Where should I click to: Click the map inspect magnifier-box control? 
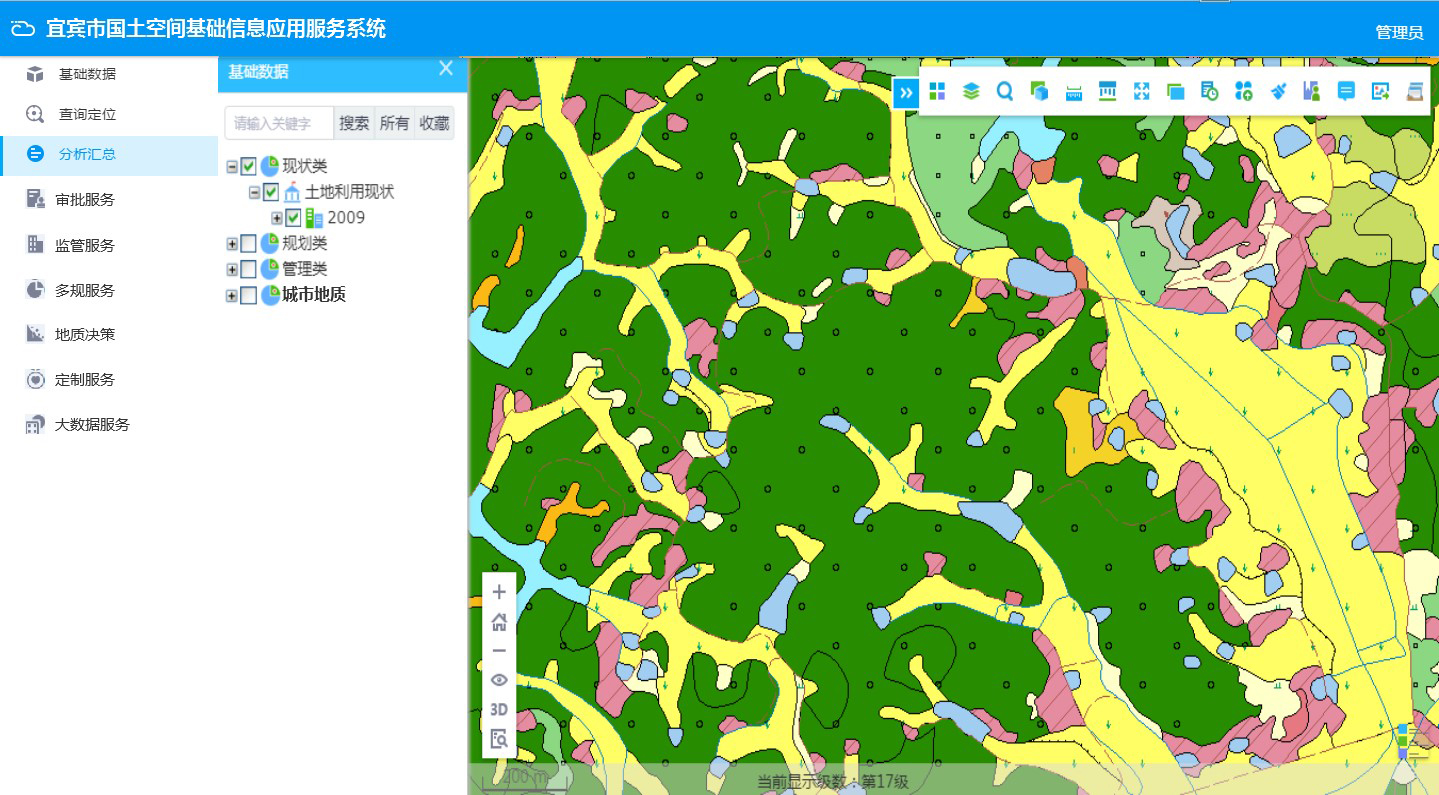[499, 739]
